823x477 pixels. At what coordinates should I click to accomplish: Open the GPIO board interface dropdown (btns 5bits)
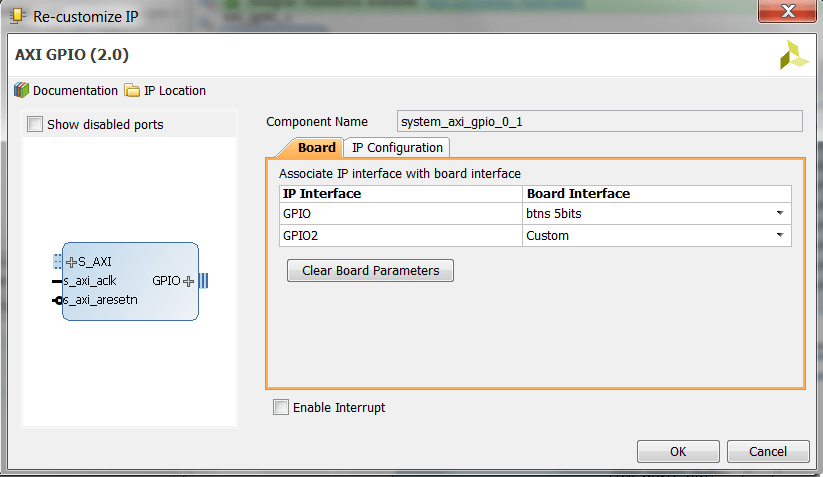(x=778, y=213)
